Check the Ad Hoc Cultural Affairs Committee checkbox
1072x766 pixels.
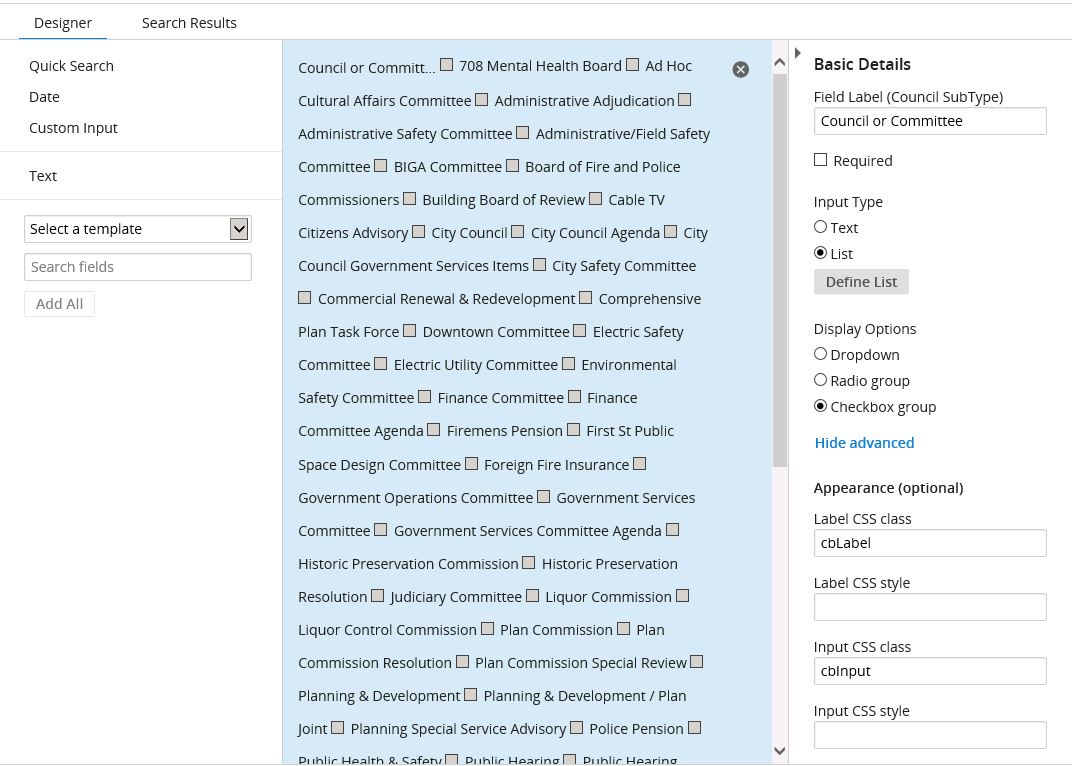pyautogui.click(x=632, y=64)
